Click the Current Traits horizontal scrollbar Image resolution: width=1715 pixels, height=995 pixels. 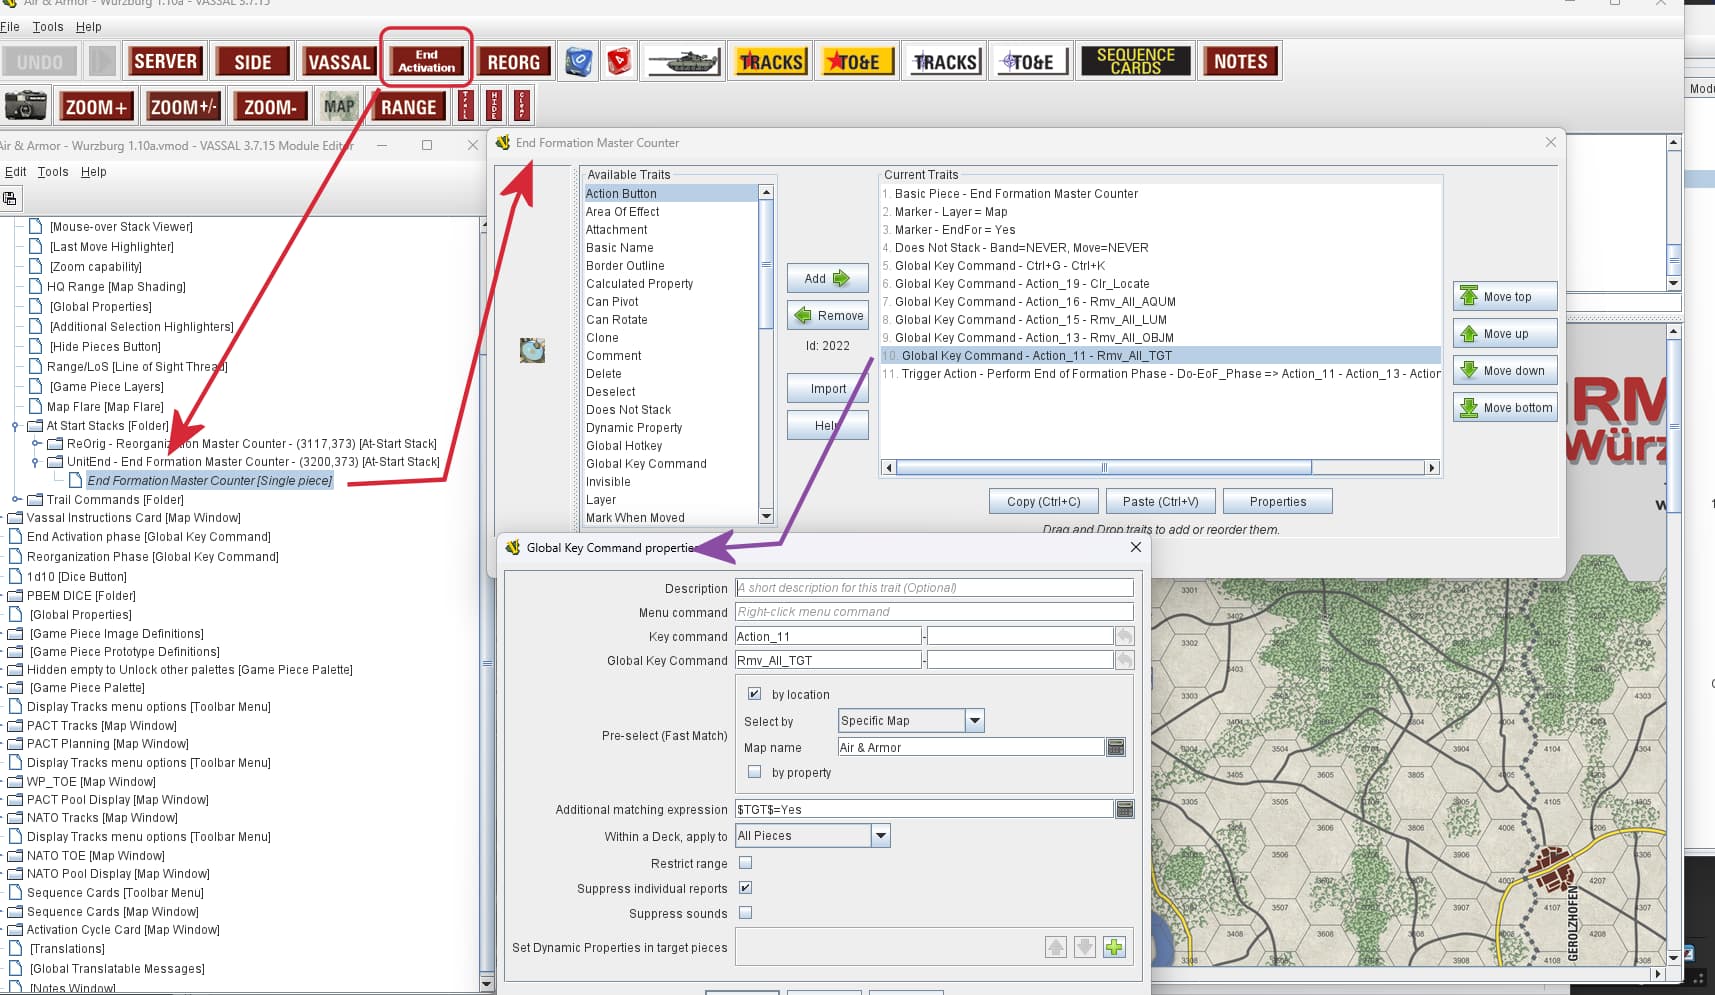[x=1160, y=467]
